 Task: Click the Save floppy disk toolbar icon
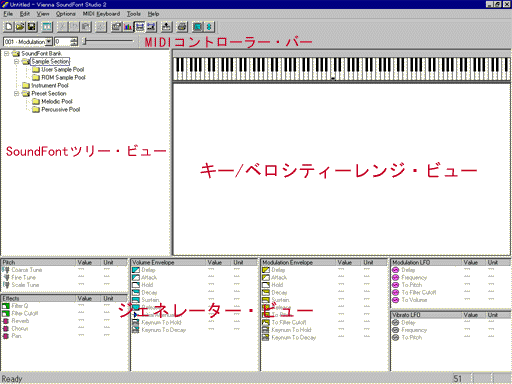point(32,27)
